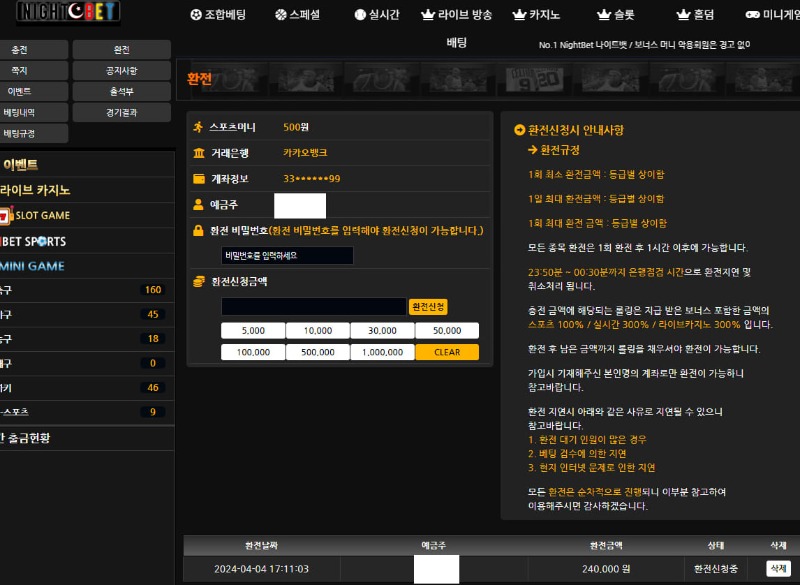Open the MINI GAME sidebar section
The height and width of the screenshot is (585, 800).
pyautogui.click(x=32, y=266)
